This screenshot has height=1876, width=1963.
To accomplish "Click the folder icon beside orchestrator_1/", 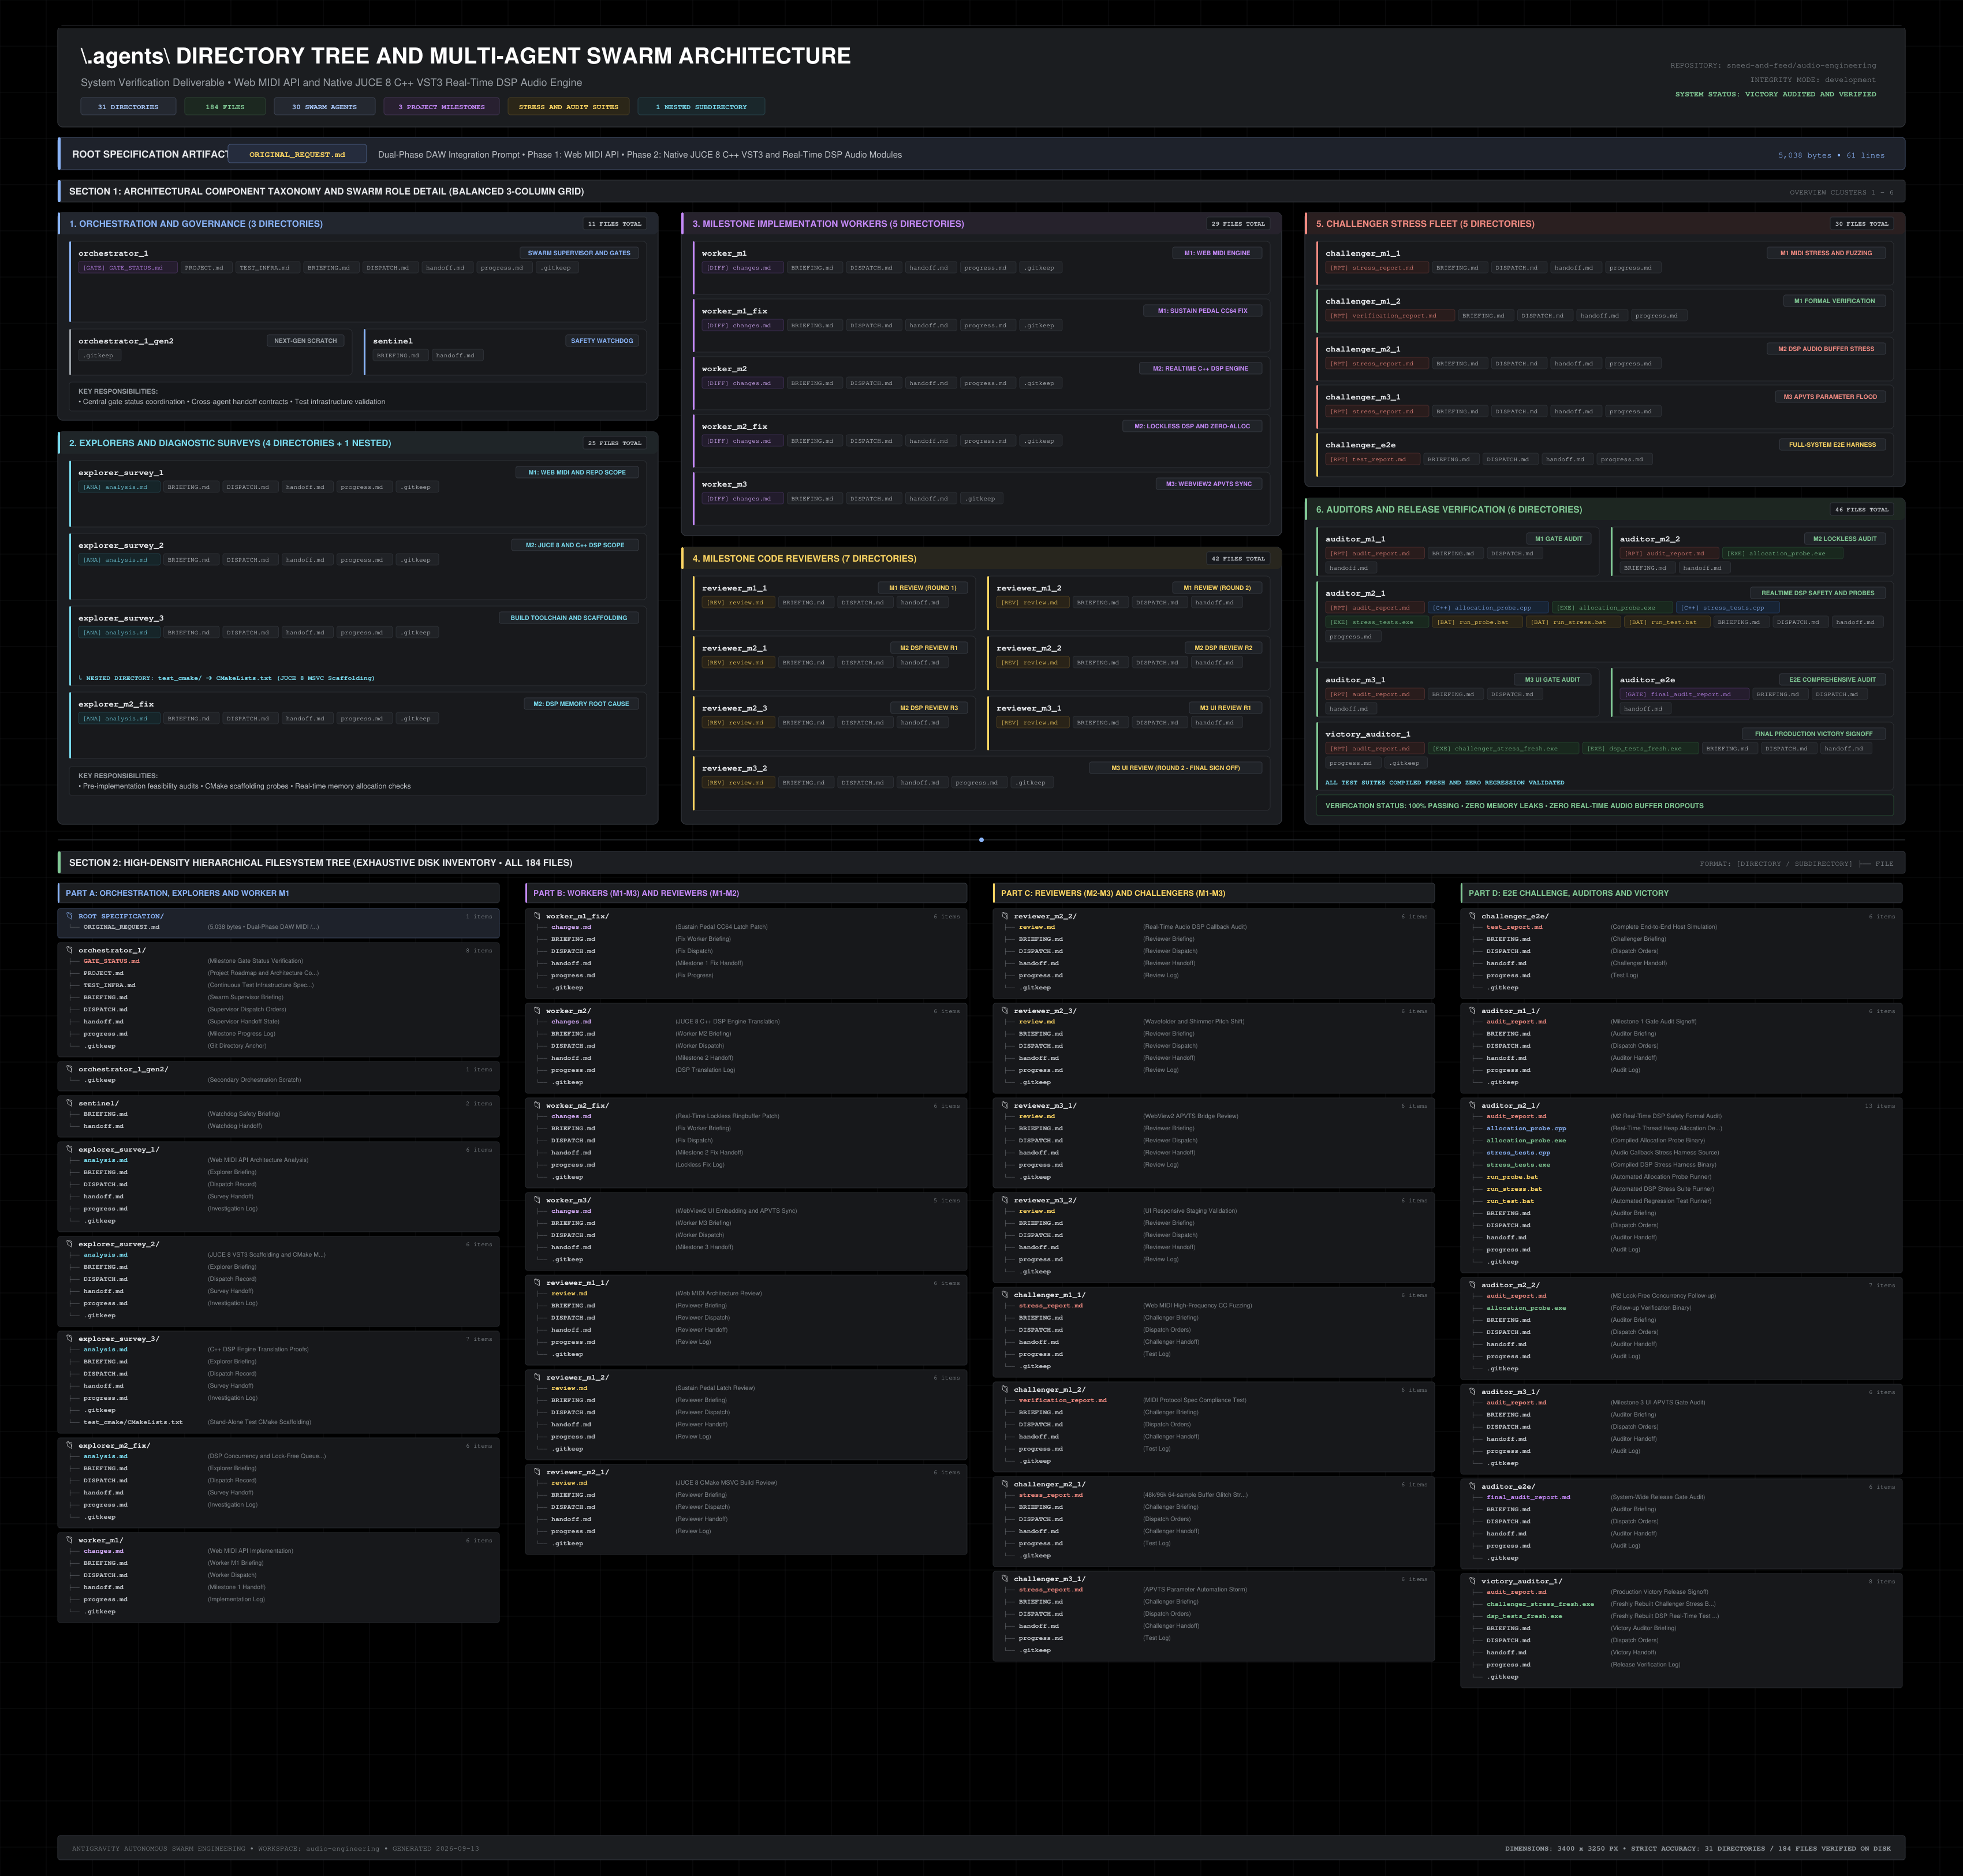I will [x=70, y=950].
